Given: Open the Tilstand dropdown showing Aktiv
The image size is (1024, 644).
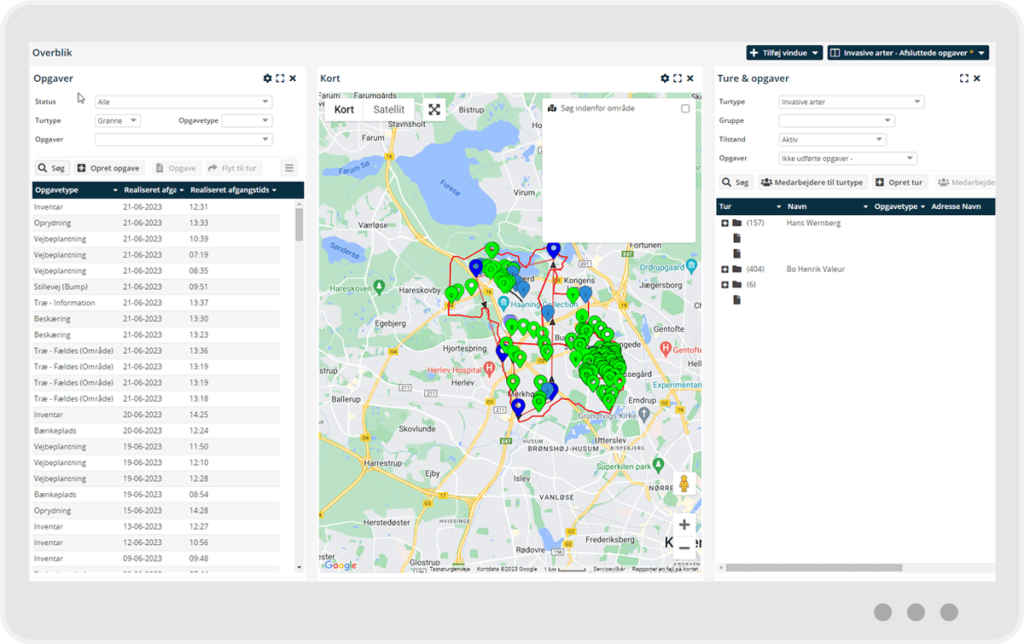Looking at the screenshot, I should [x=831, y=139].
